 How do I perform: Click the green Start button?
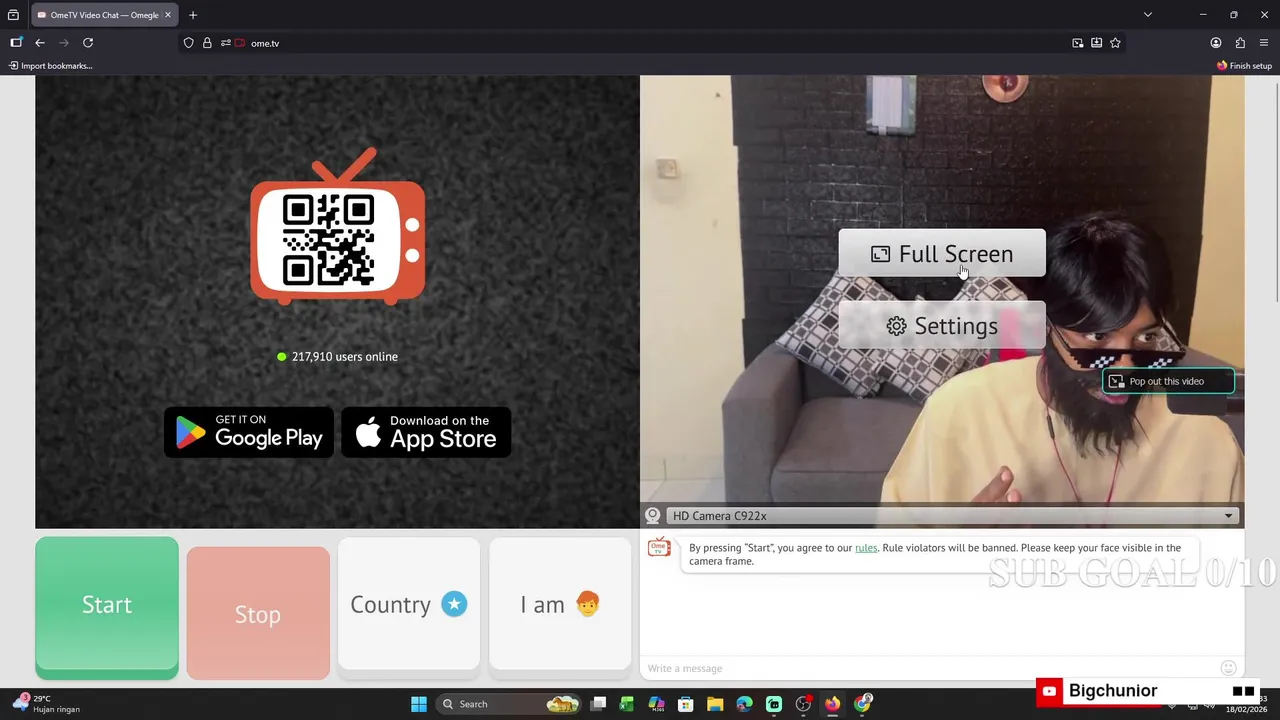[x=107, y=606]
